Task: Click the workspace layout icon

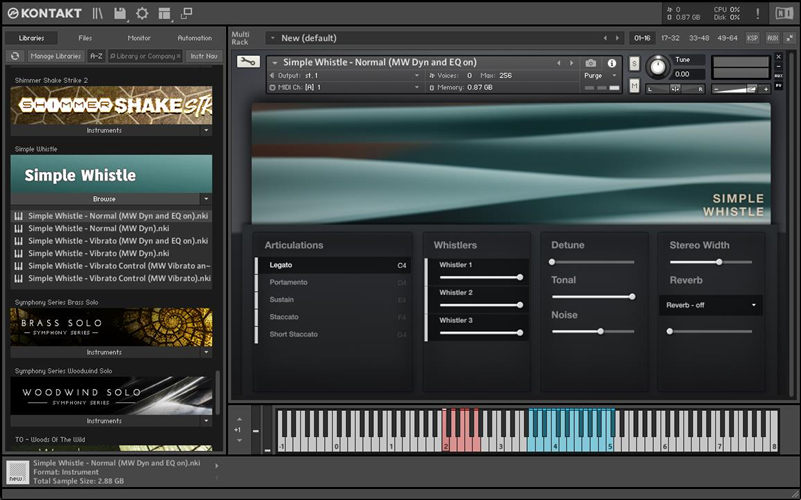Action: [x=164, y=13]
